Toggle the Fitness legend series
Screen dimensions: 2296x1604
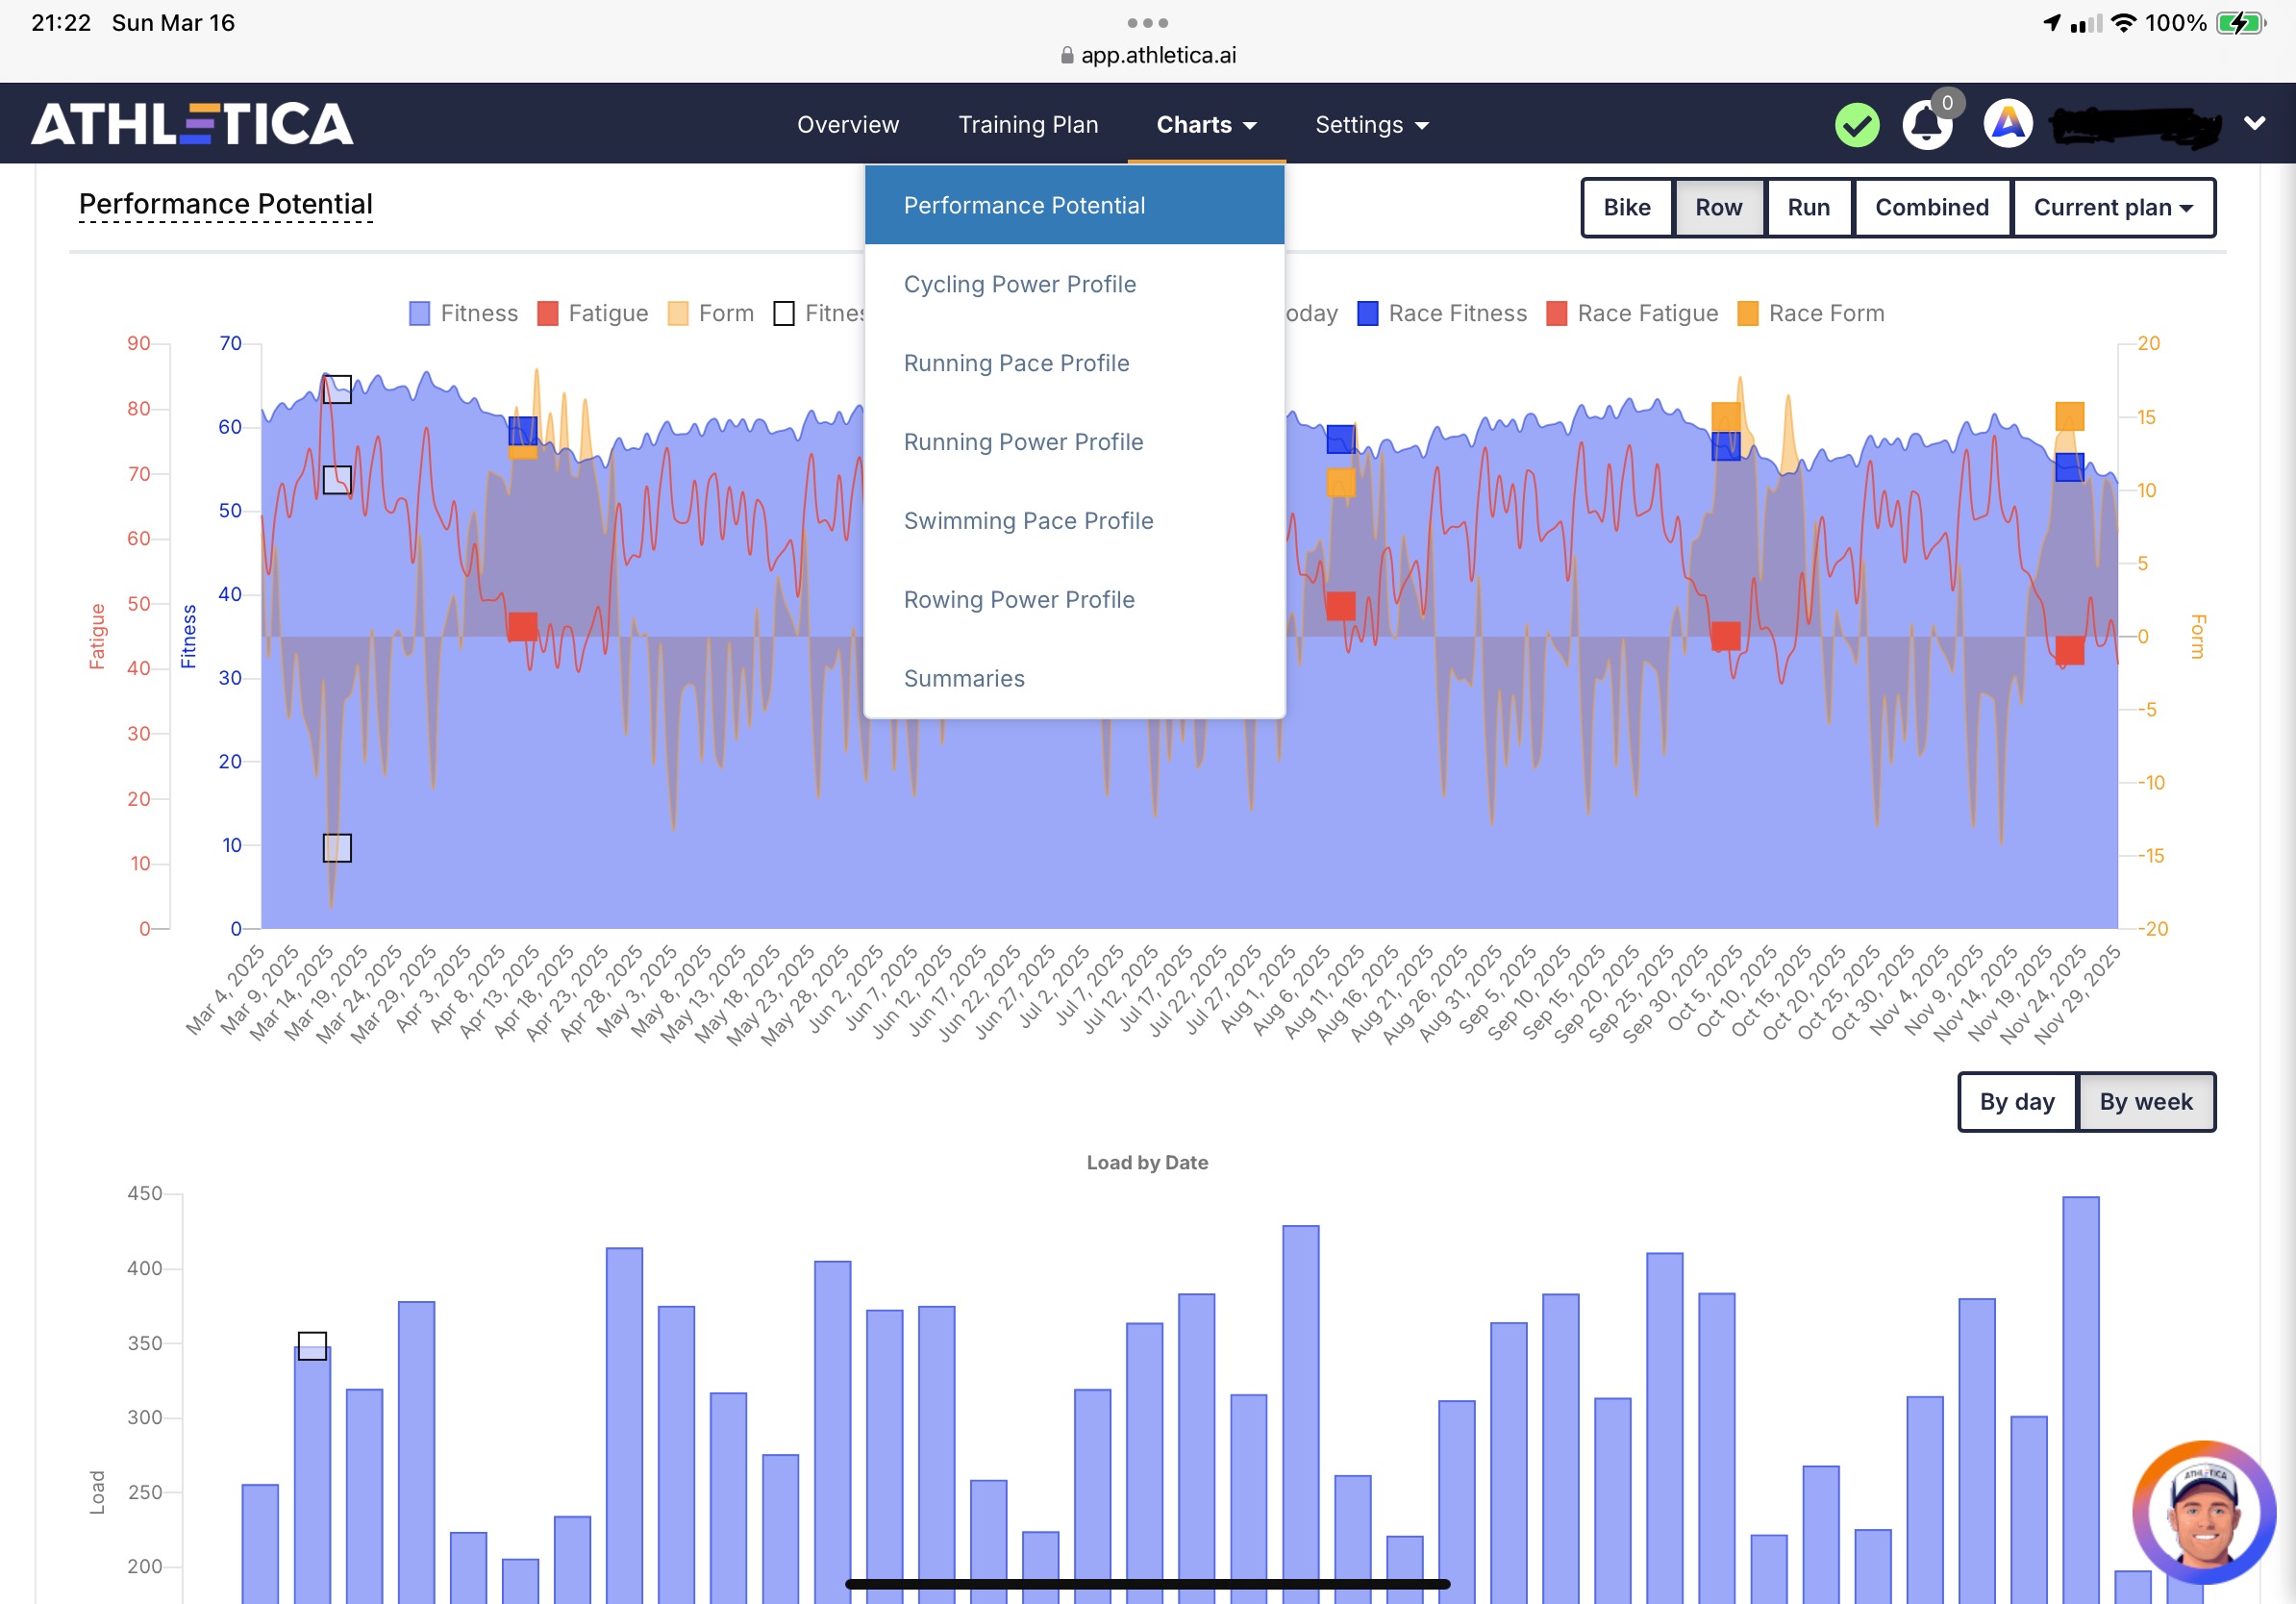coord(464,313)
